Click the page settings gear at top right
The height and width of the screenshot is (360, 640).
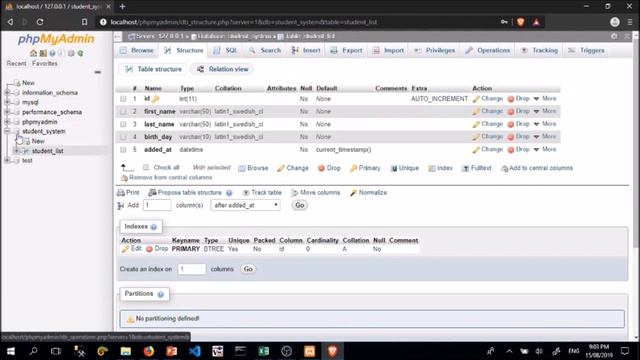click(614, 36)
